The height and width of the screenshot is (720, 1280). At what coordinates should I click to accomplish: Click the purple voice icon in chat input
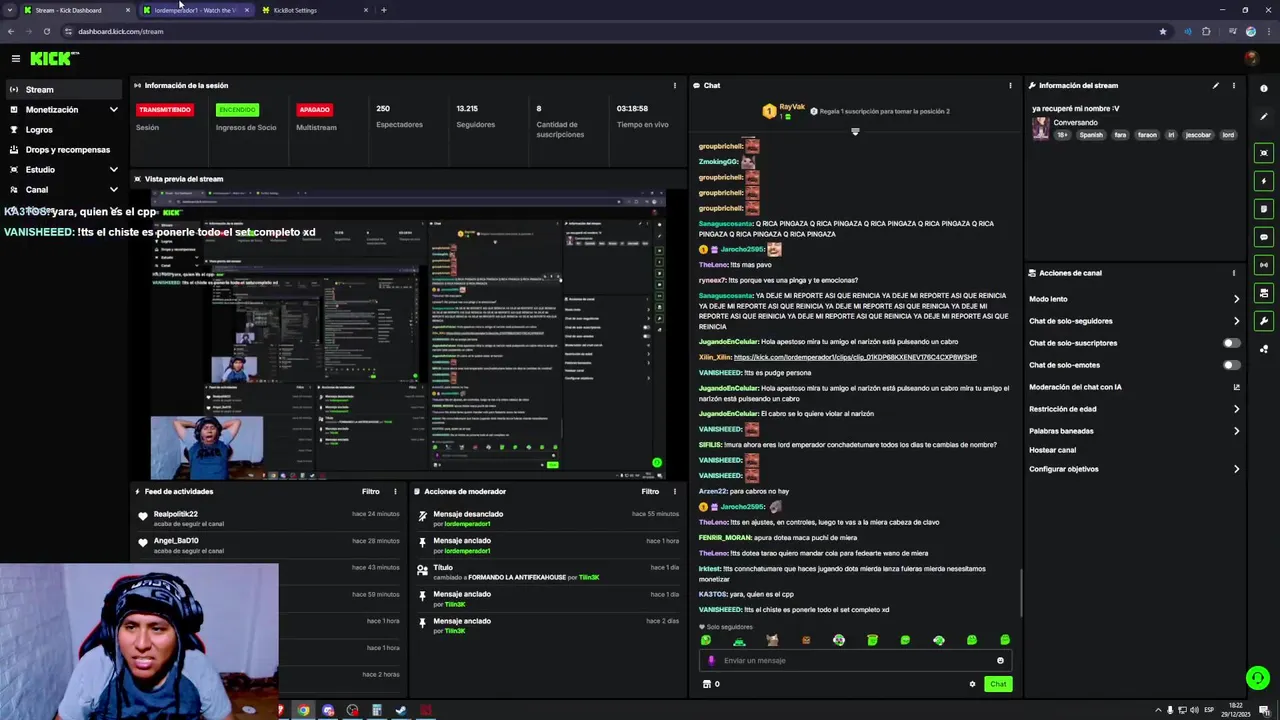pyautogui.click(x=712, y=660)
